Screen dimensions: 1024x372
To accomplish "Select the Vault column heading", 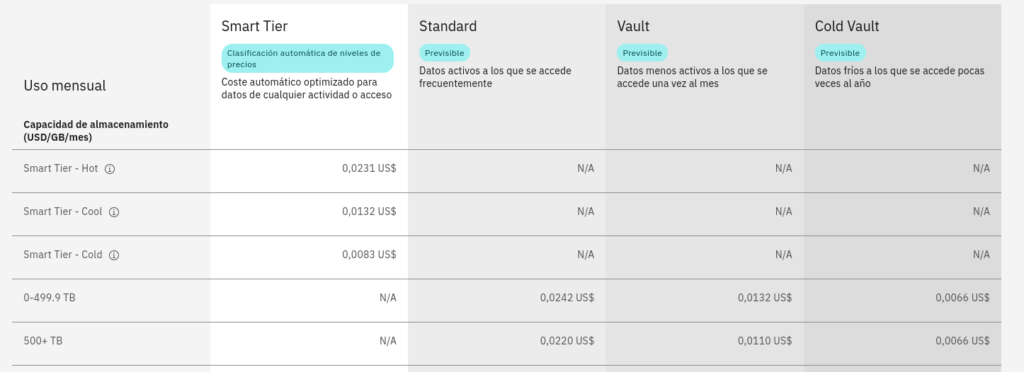I will pos(633,26).
